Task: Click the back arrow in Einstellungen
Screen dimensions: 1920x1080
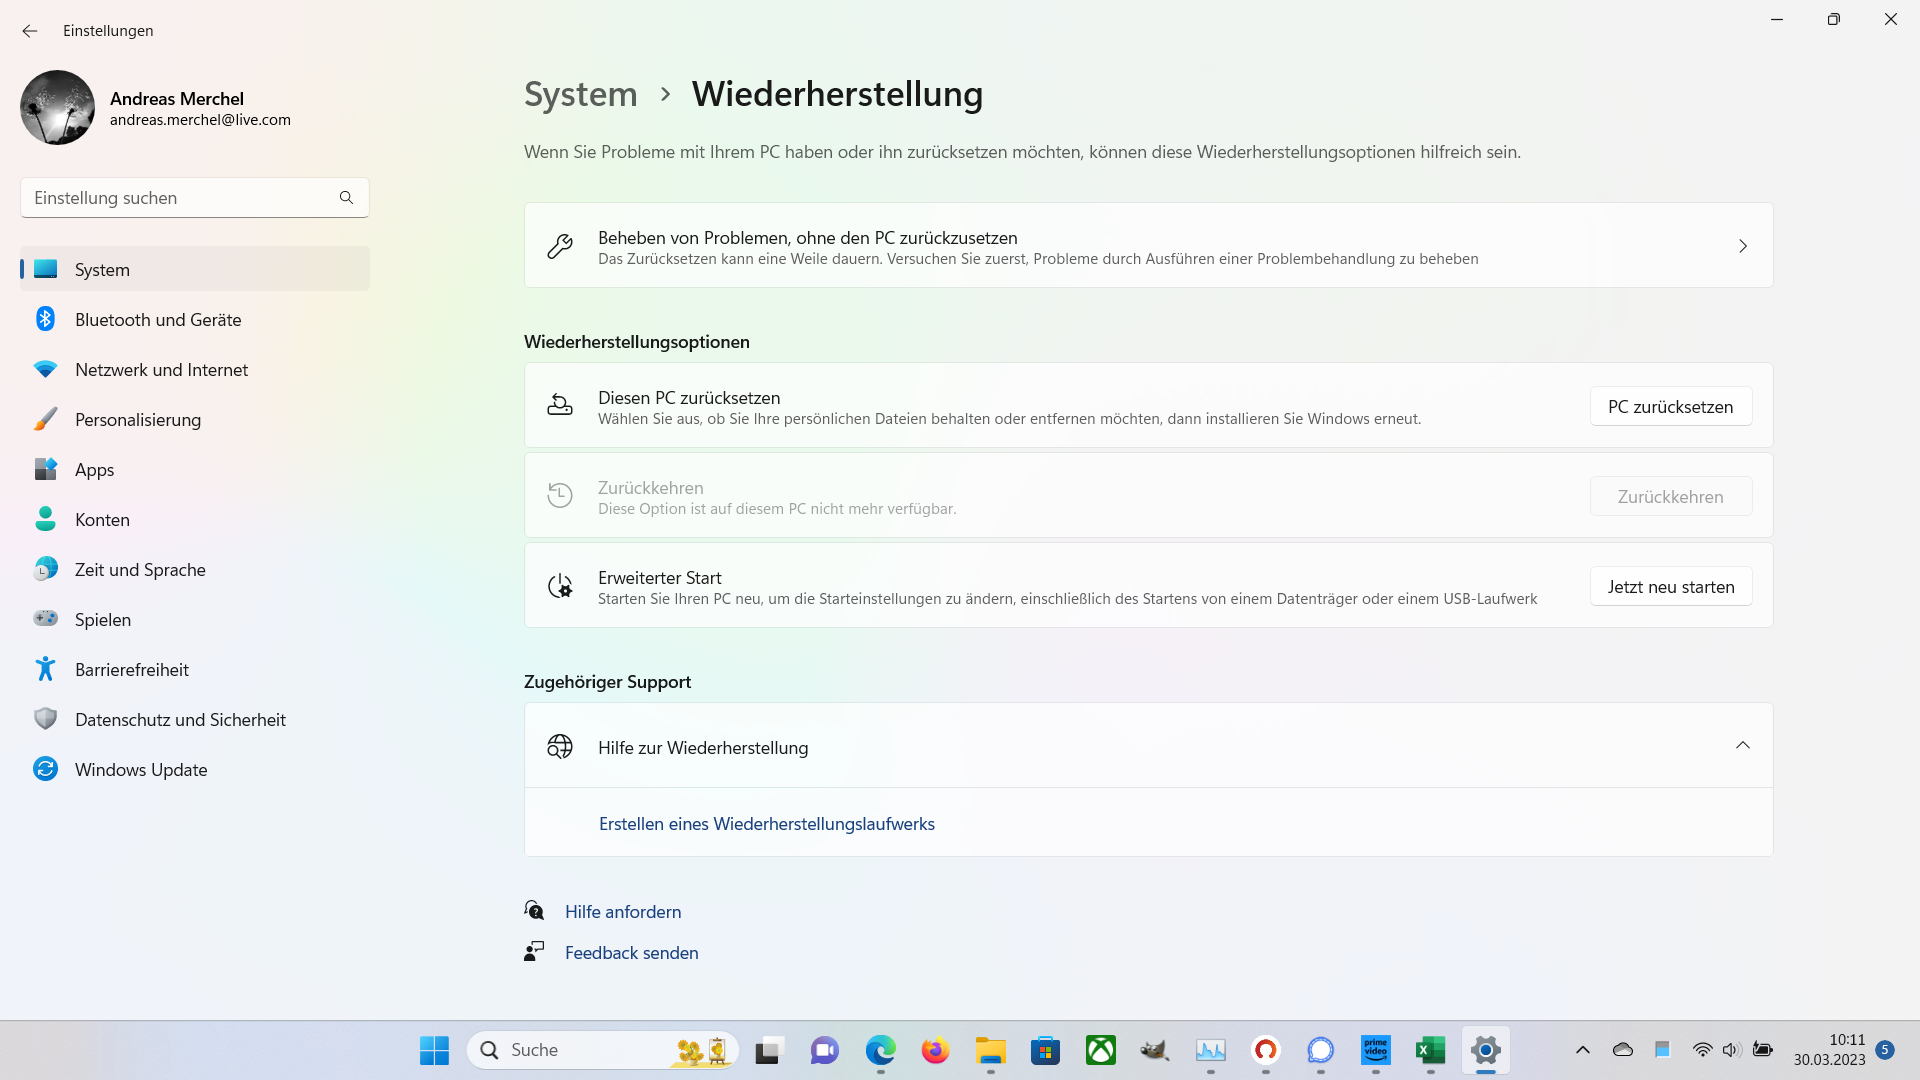Action: pos(30,31)
